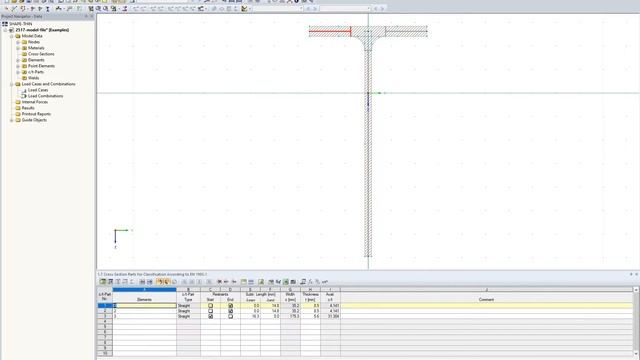Image resolution: width=640 pixels, height=360 pixels.
Task: Click the right orange-highlighted icon in table toolbar
Action: (167, 282)
